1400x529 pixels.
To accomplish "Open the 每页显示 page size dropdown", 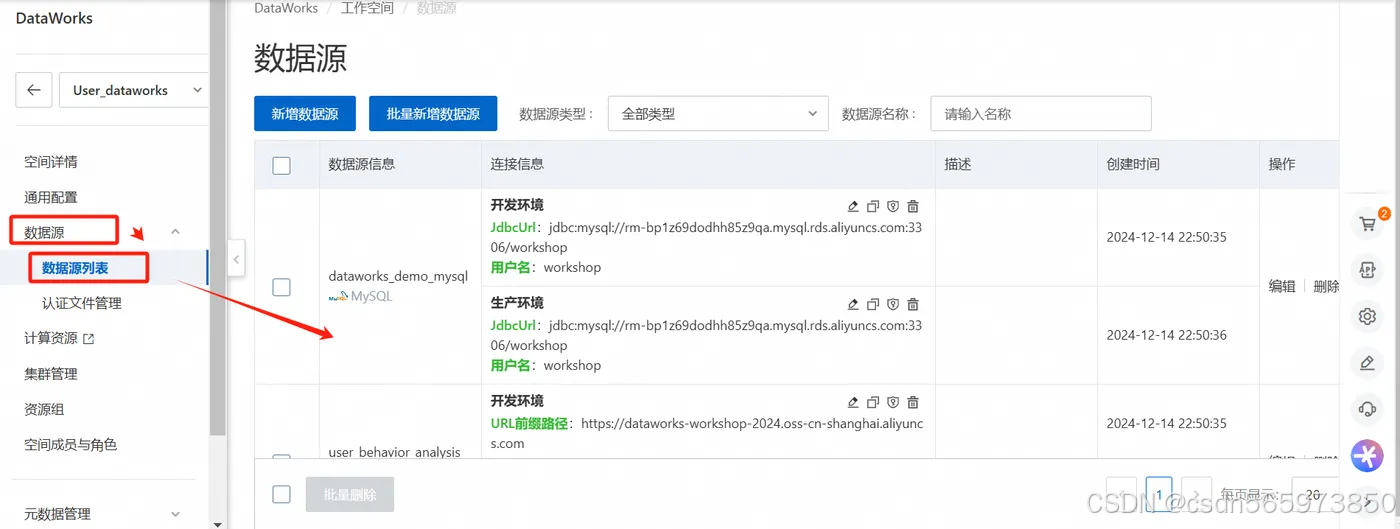I will [x=1315, y=495].
